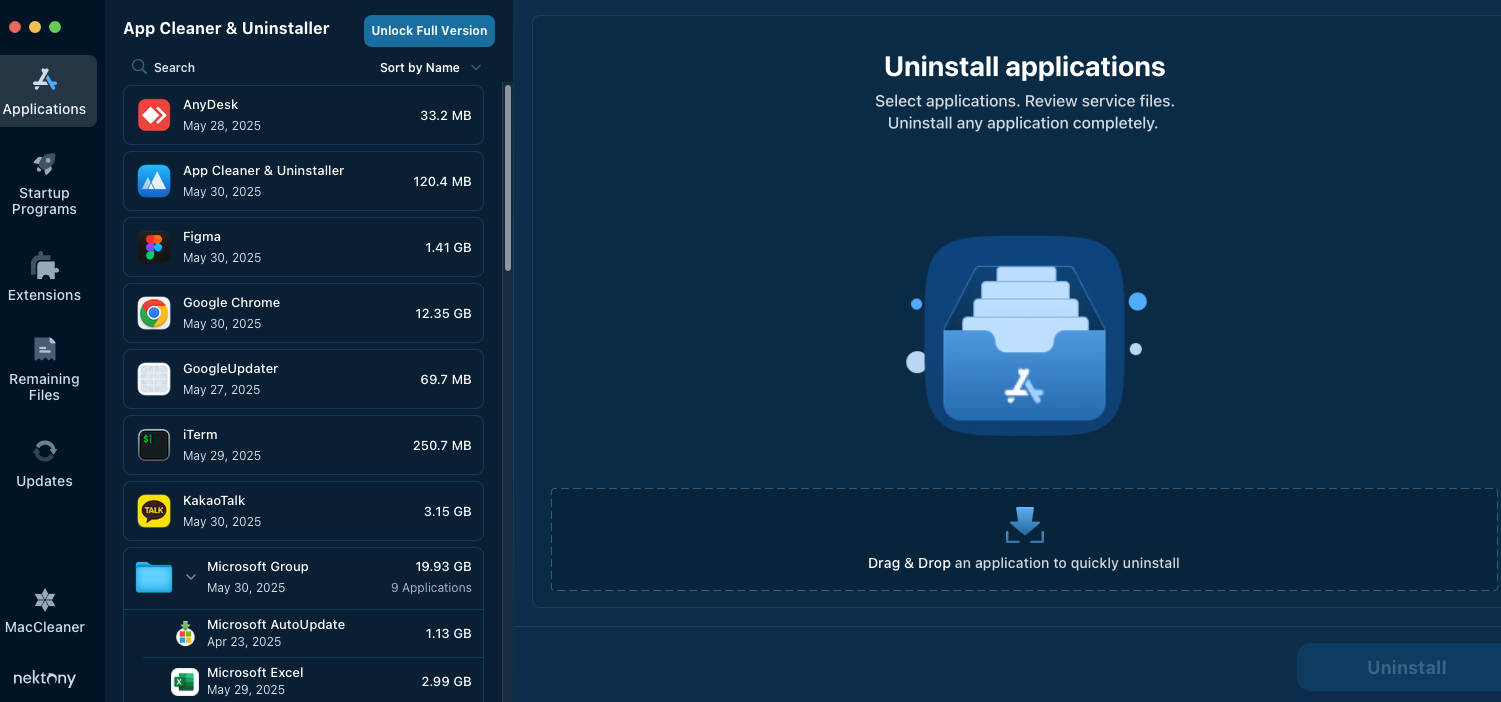Screen dimensions: 1501x702
Task: Select the iTerm row name
Action: coord(200,435)
